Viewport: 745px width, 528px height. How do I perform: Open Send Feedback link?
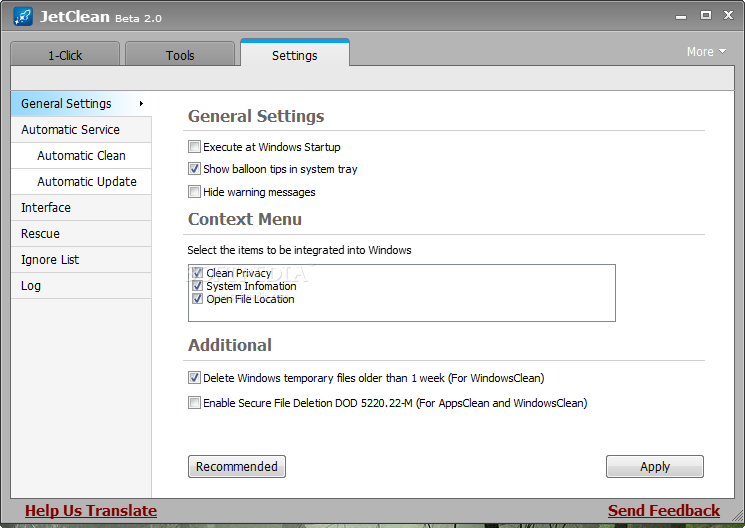[x=664, y=510]
